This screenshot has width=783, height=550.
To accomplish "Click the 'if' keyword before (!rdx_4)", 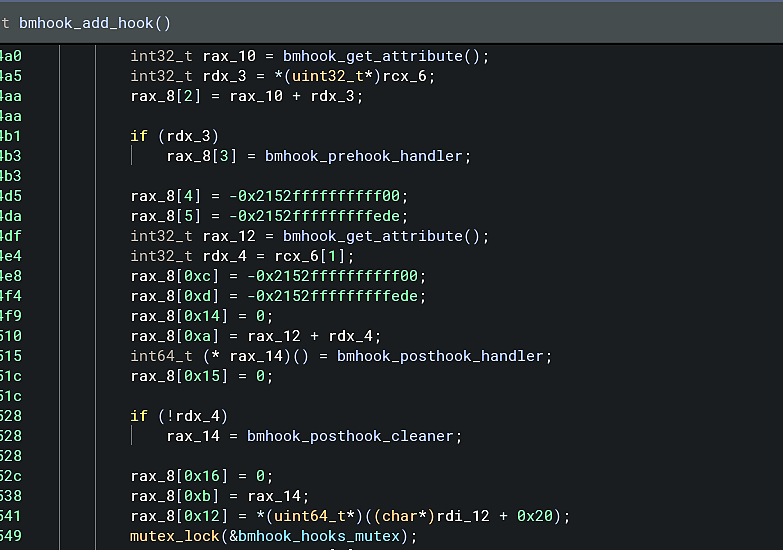I will [138, 416].
